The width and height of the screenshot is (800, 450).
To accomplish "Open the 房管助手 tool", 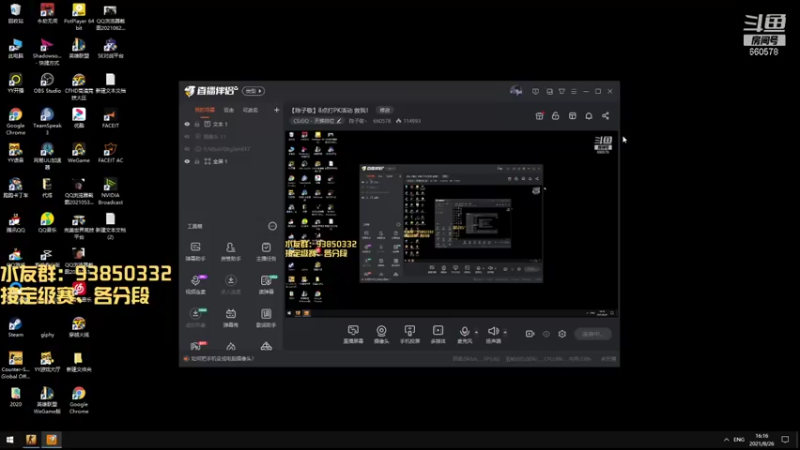I will (231, 252).
